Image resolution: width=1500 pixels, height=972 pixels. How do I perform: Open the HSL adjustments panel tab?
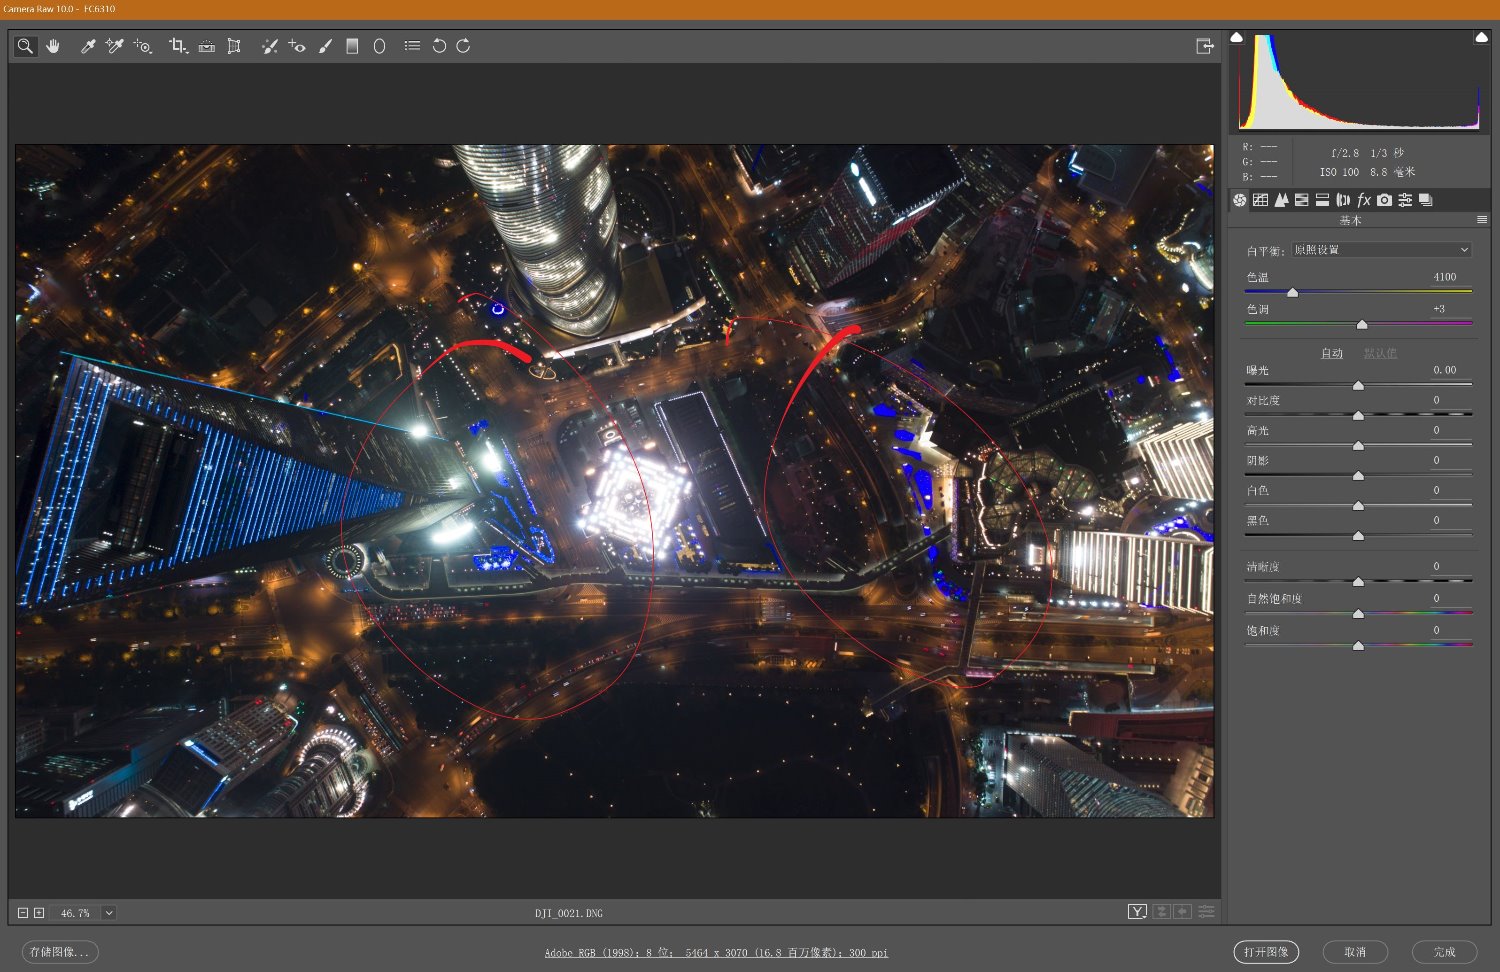tap(1302, 200)
